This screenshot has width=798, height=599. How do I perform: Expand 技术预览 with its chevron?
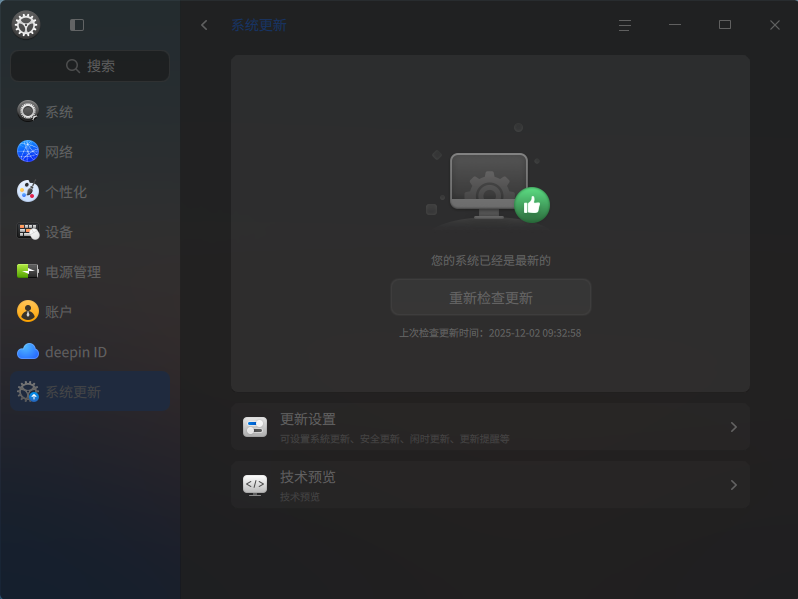pos(733,485)
